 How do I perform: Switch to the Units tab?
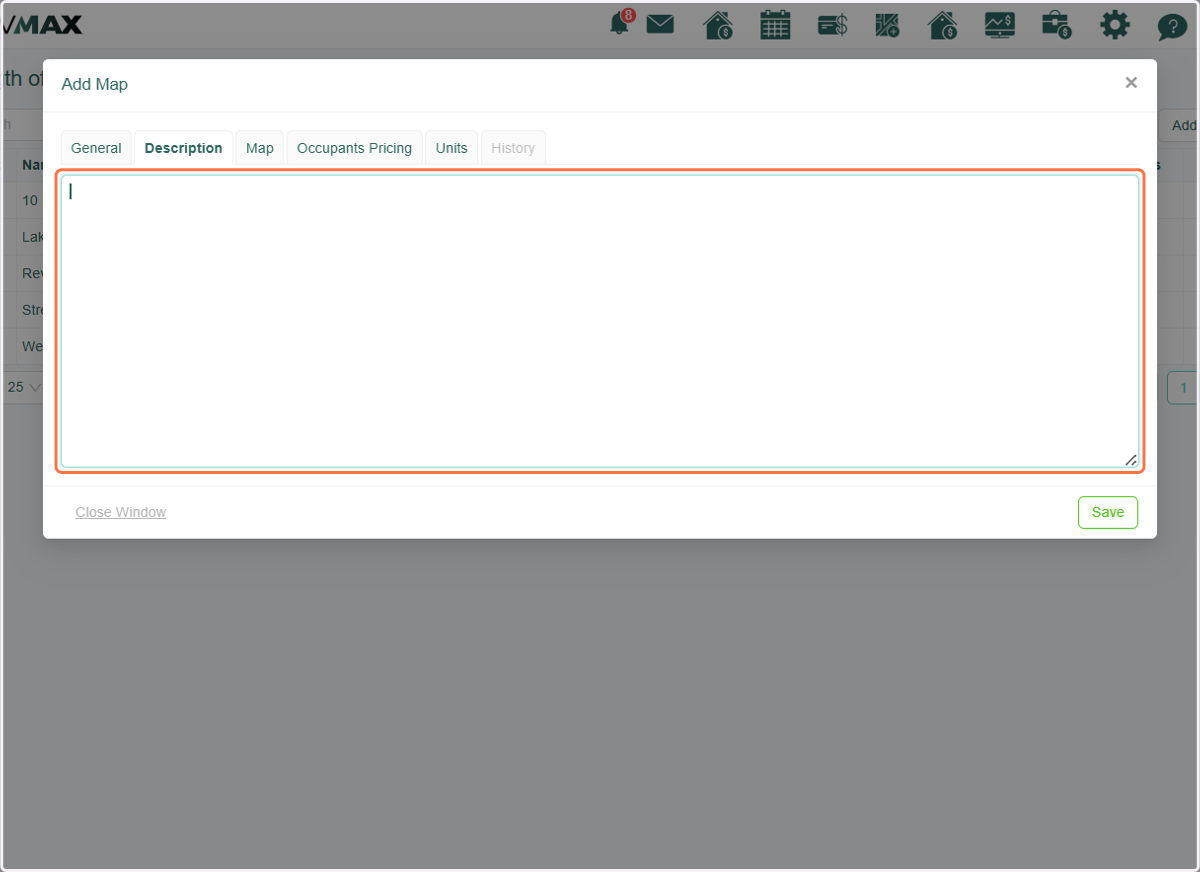pyautogui.click(x=452, y=148)
